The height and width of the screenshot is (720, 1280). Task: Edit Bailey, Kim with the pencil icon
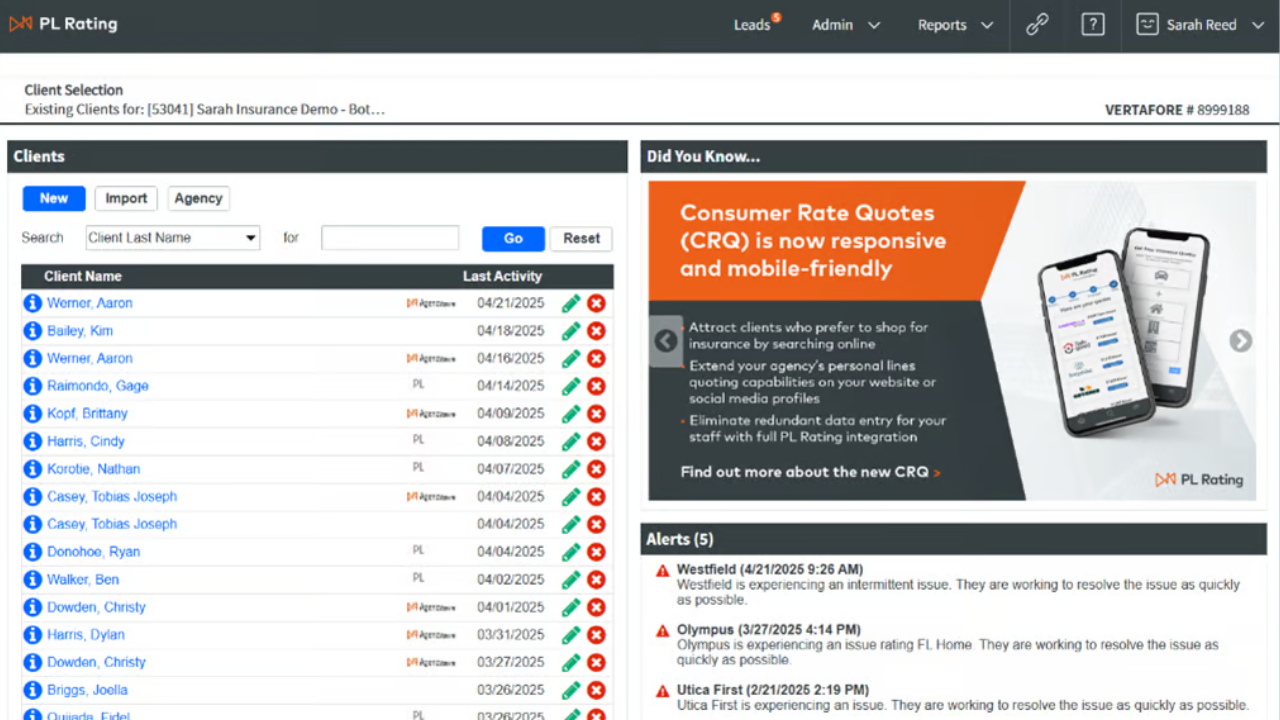tap(571, 331)
